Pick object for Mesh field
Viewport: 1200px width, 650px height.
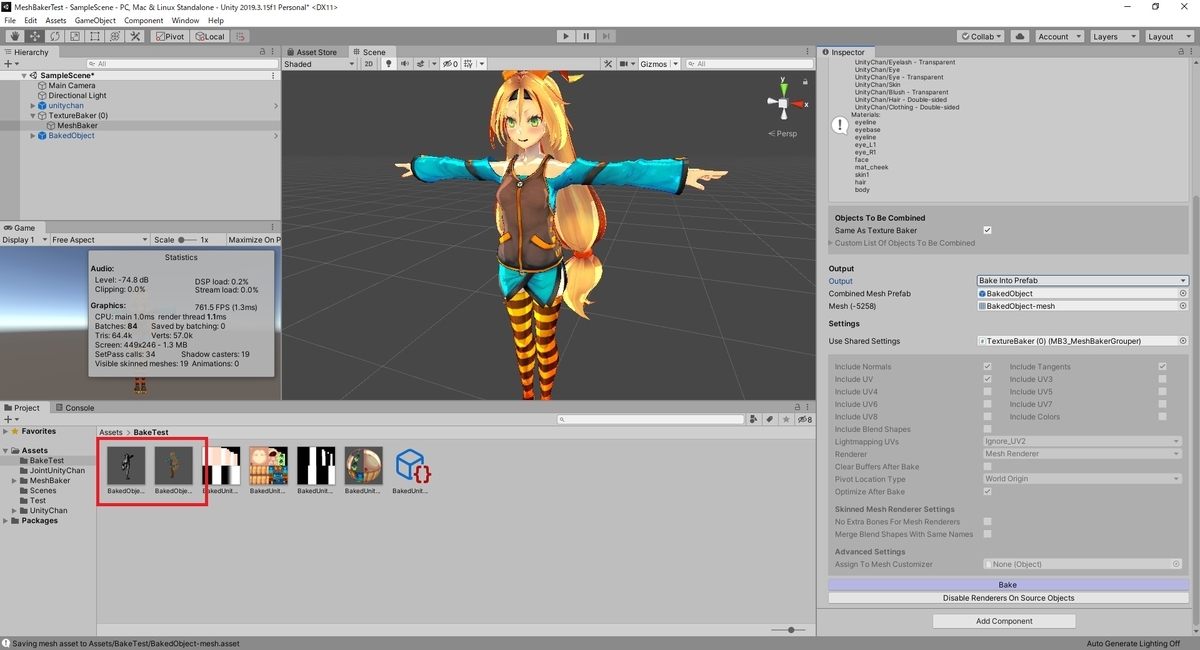pyautogui.click(x=1182, y=306)
